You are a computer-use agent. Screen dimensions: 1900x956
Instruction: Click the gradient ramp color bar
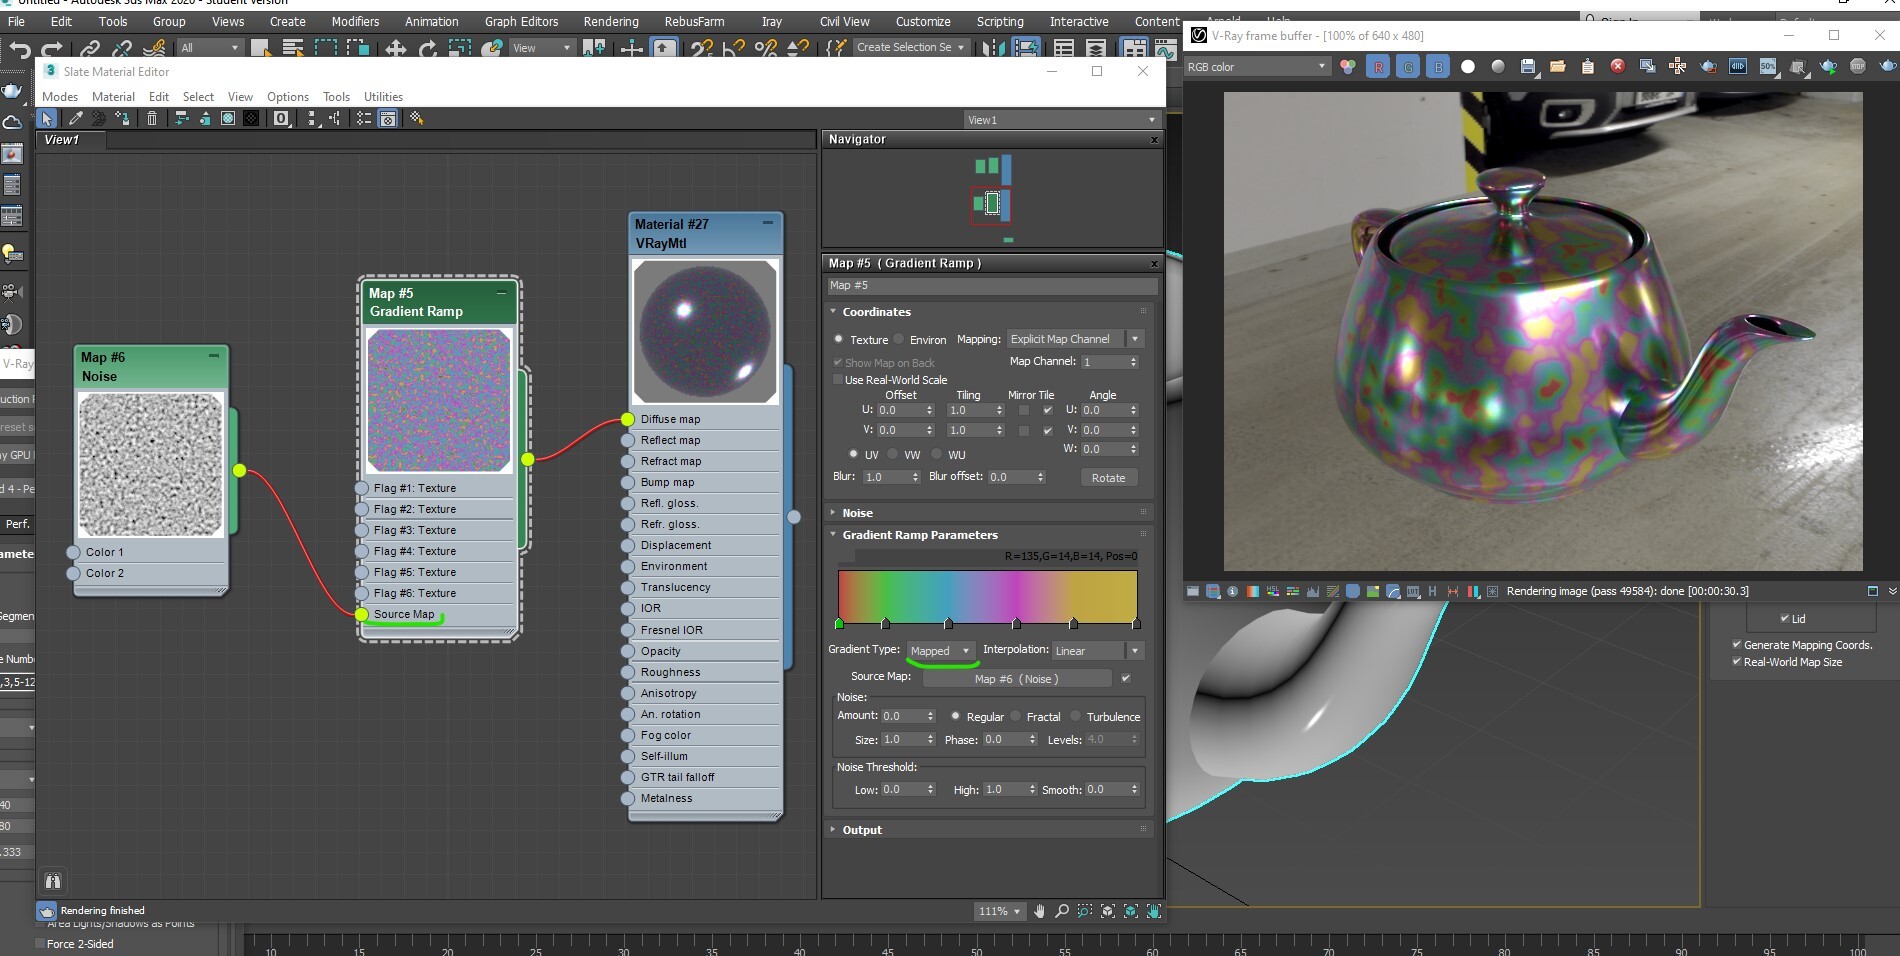click(987, 595)
